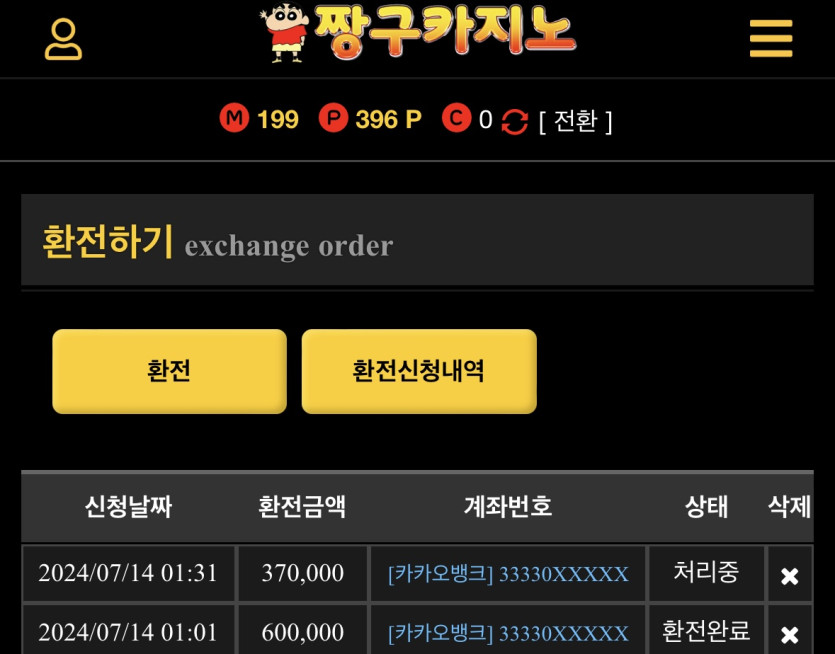Click the 계좌번호 column header
The image size is (835, 654).
pos(507,506)
